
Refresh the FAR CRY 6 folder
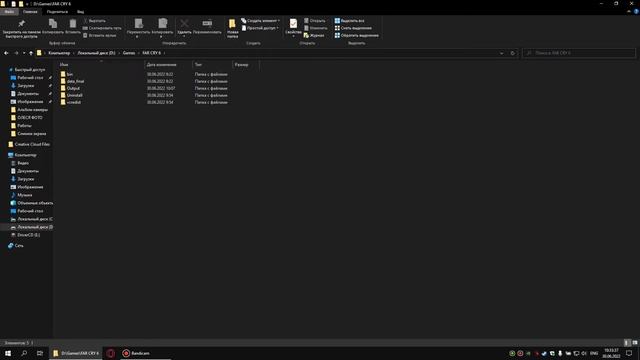pyautogui.click(x=513, y=53)
